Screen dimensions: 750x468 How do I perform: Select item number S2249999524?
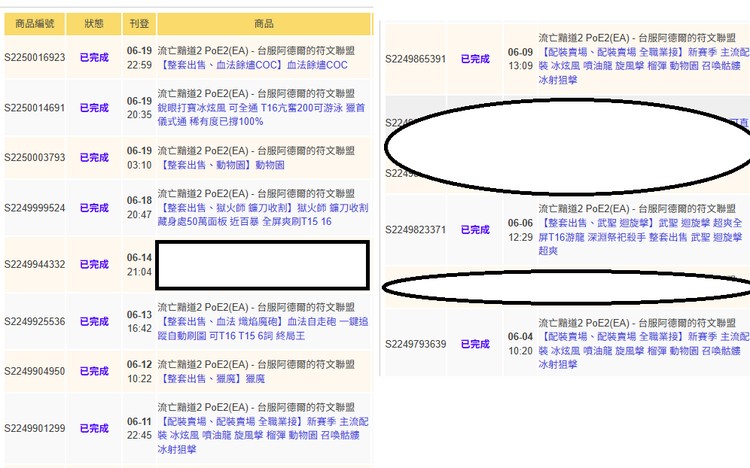(x=34, y=208)
